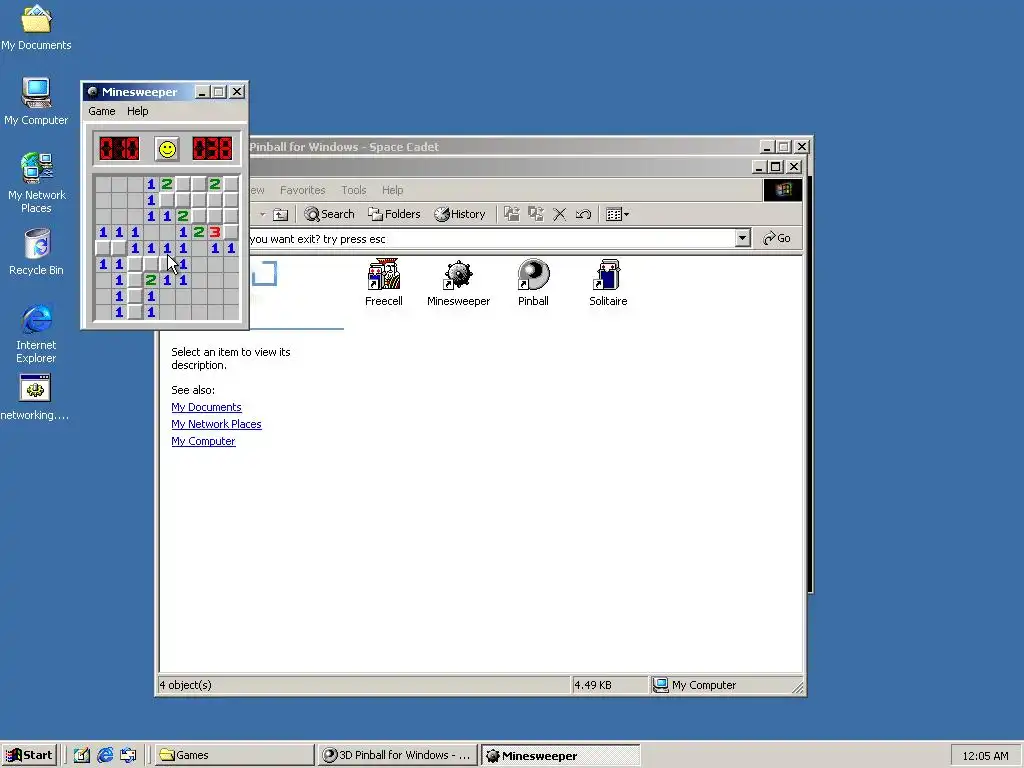Click the Search toolbar button
The image size is (1024, 768).
pos(329,214)
